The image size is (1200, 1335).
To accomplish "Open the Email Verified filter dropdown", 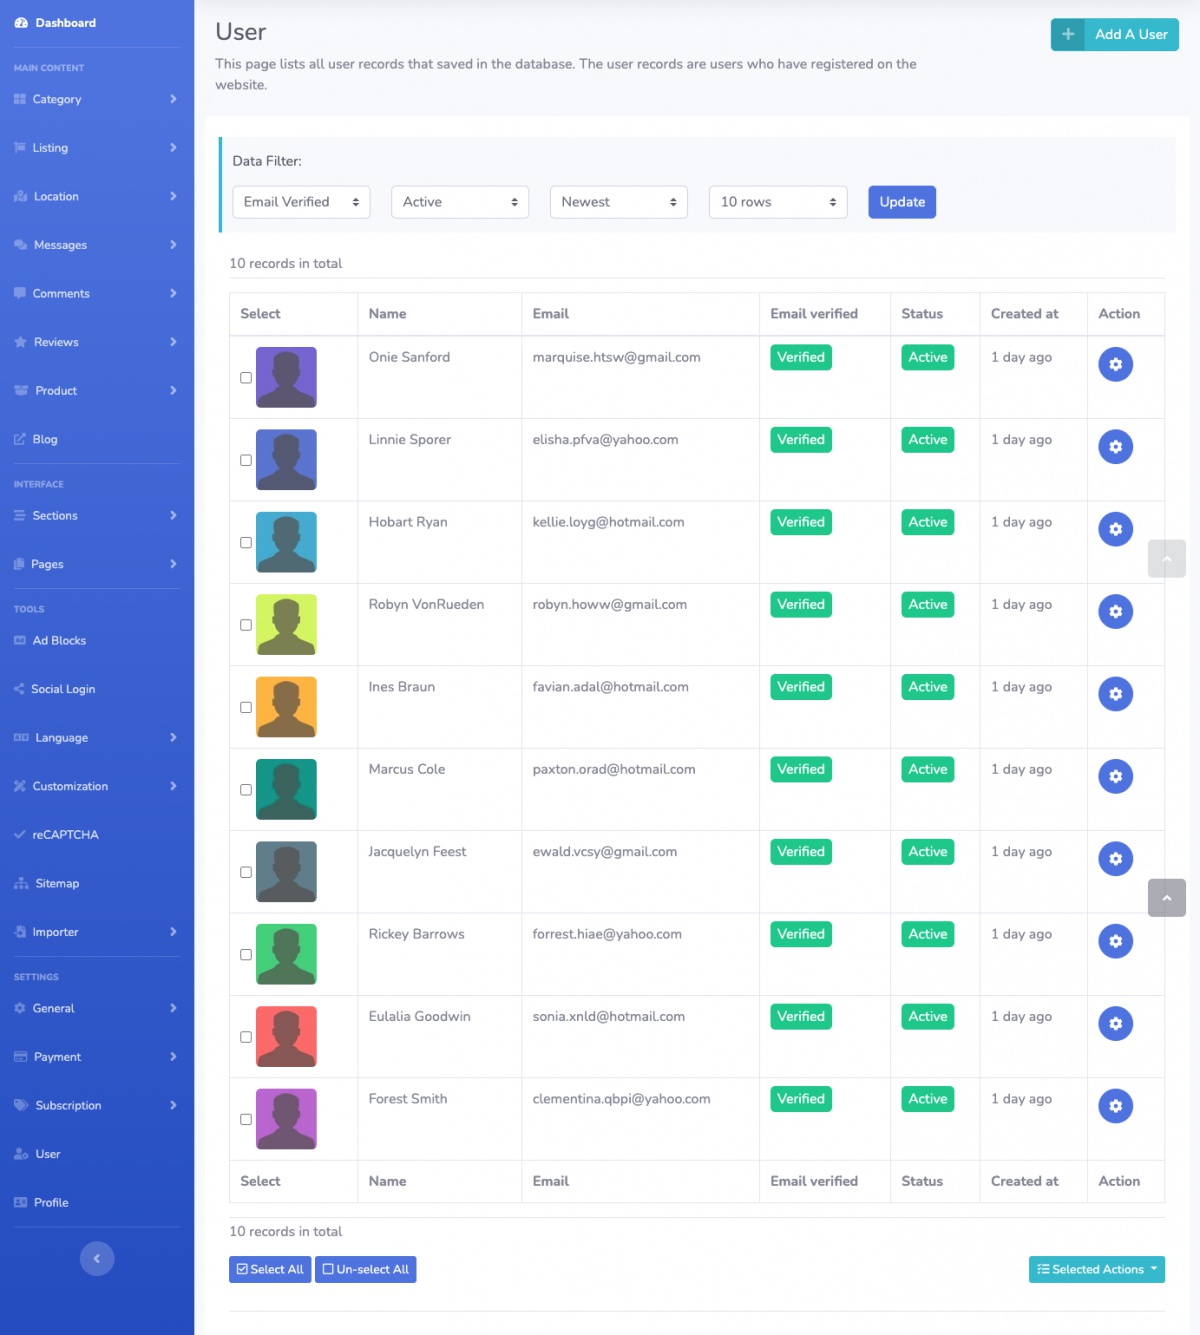I will click(x=301, y=202).
